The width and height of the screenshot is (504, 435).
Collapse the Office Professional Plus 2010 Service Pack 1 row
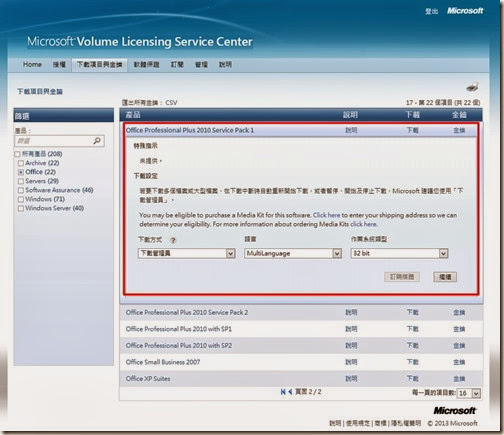point(190,130)
